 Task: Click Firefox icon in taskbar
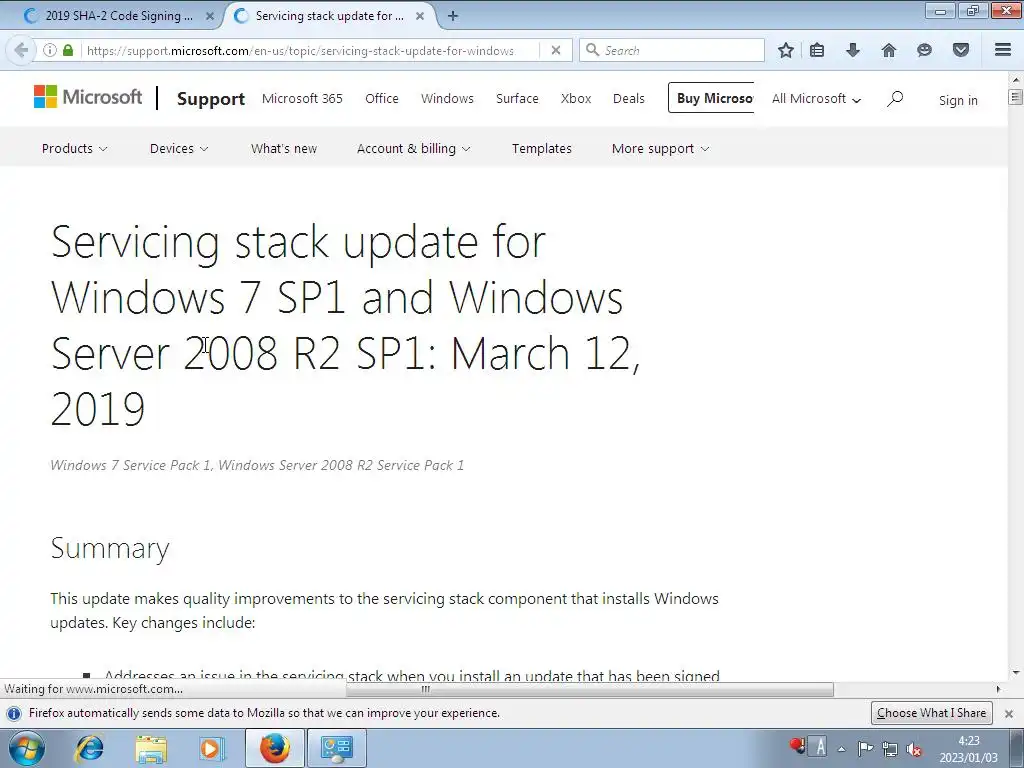click(275, 748)
